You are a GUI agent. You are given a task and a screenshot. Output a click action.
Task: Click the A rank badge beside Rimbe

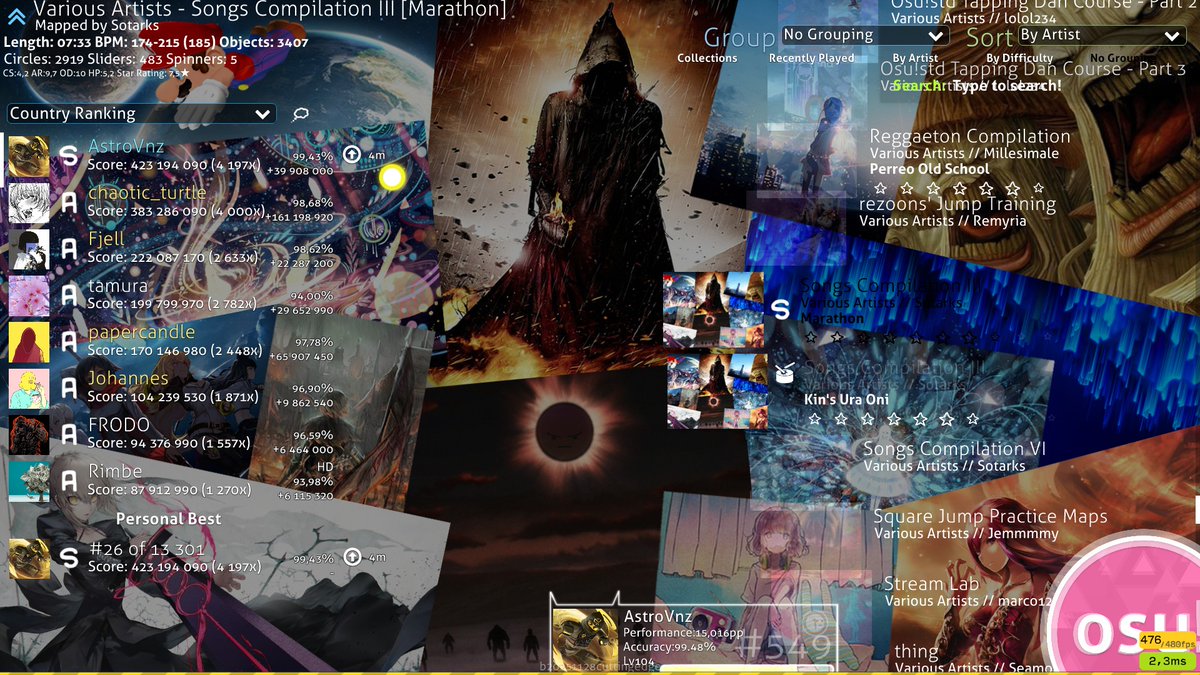click(x=68, y=481)
